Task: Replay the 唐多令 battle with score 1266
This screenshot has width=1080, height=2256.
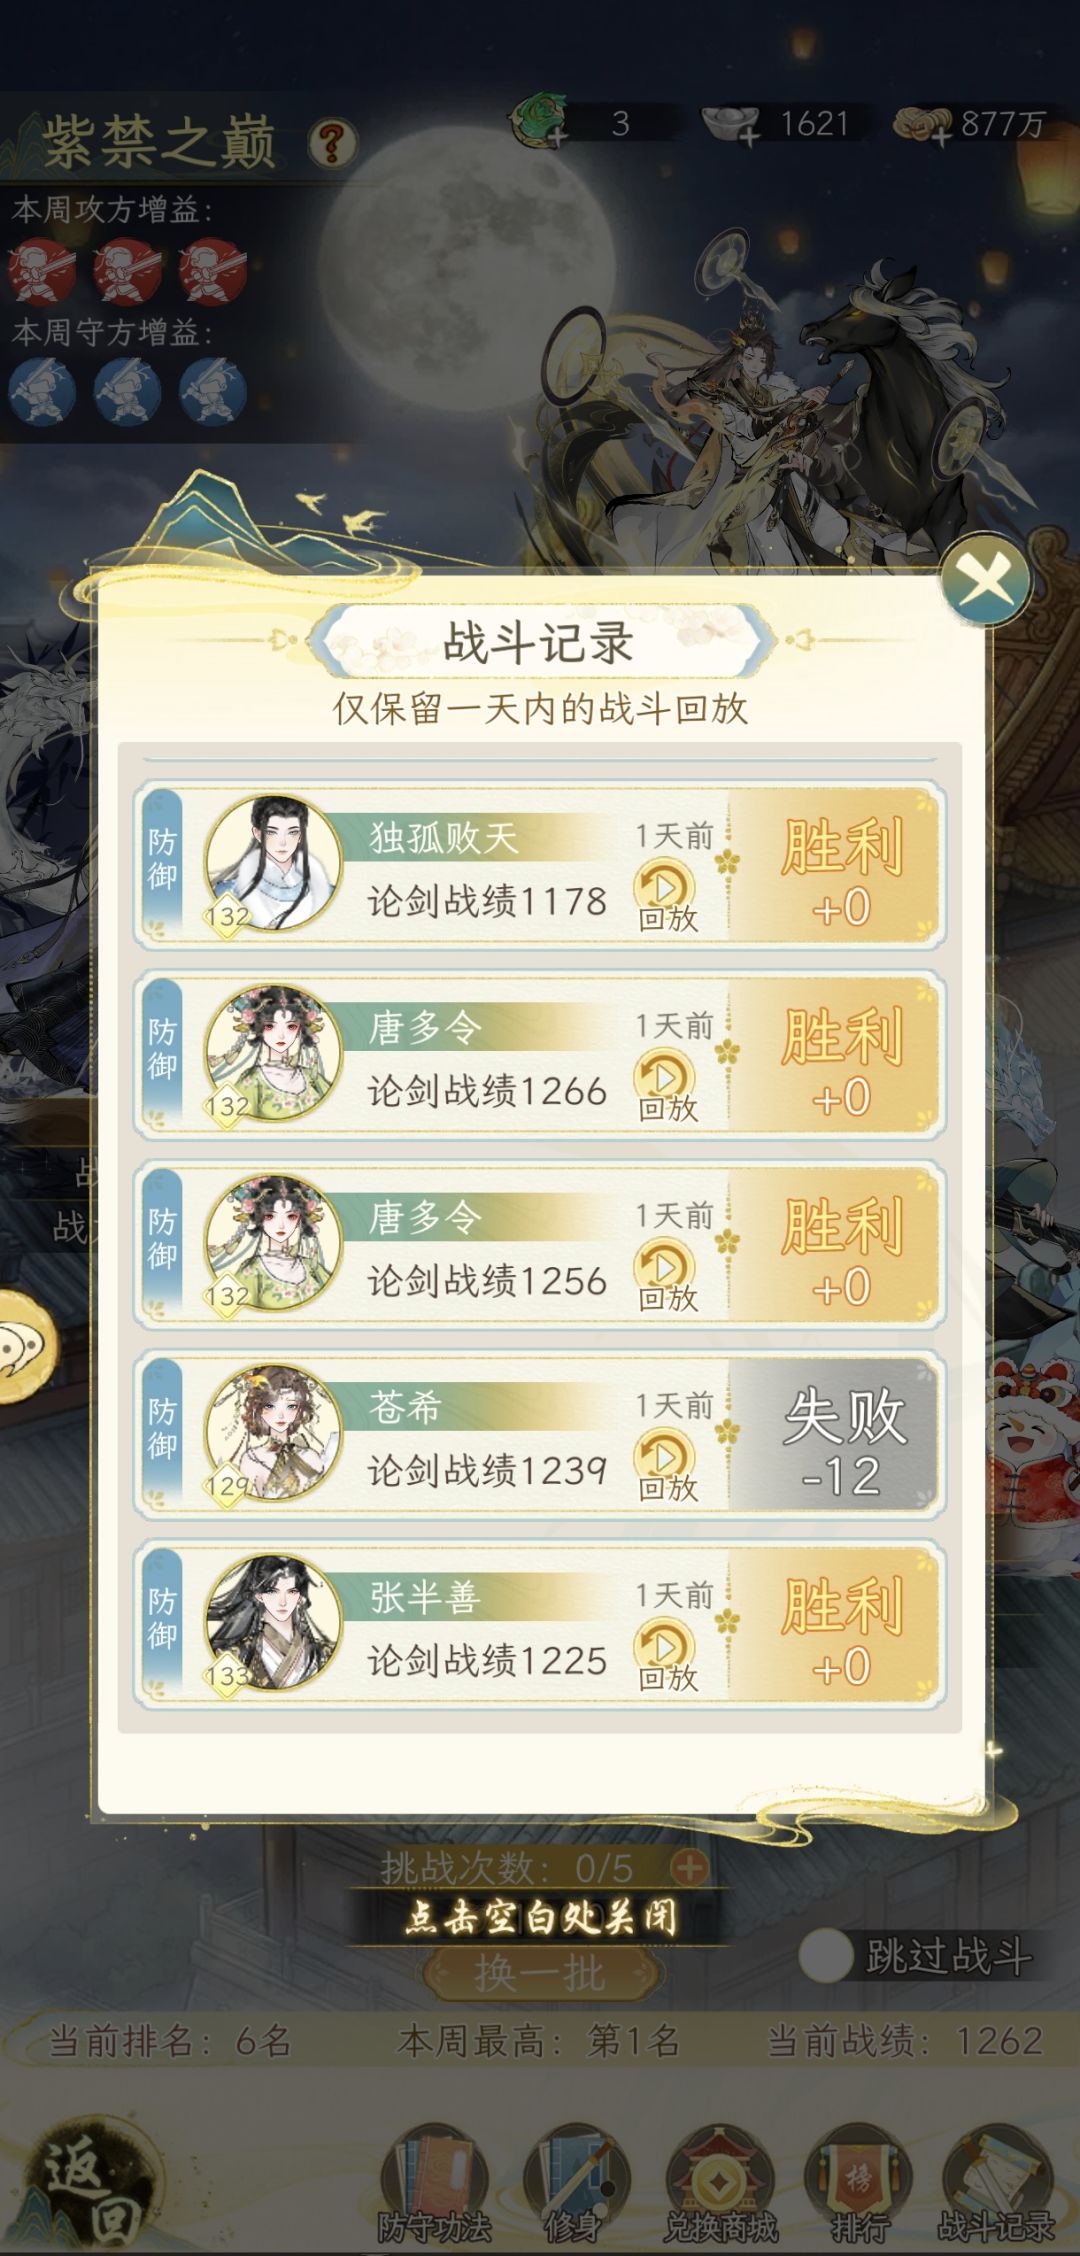Action: [x=667, y=1087]
